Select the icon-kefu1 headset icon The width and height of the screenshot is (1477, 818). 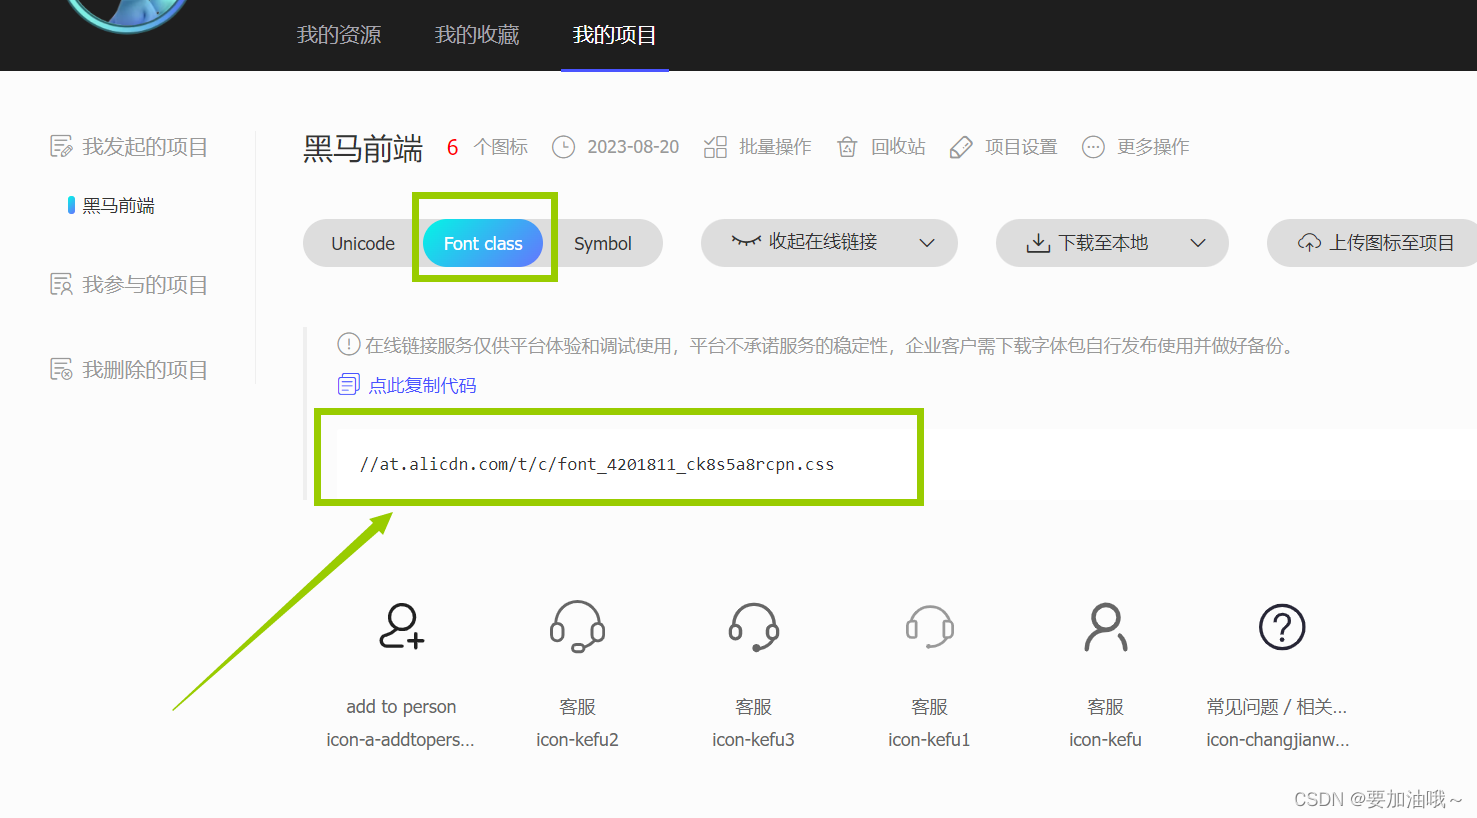[929, 627]
